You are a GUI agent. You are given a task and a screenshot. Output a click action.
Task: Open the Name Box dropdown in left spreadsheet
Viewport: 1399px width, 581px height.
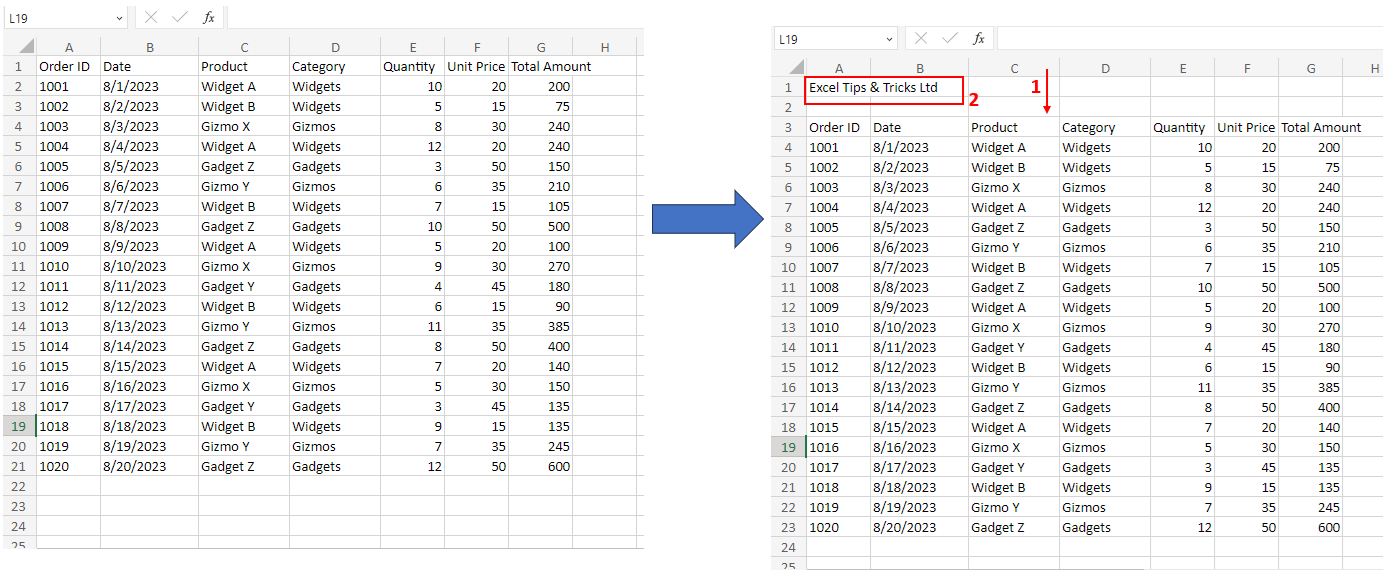119,18
